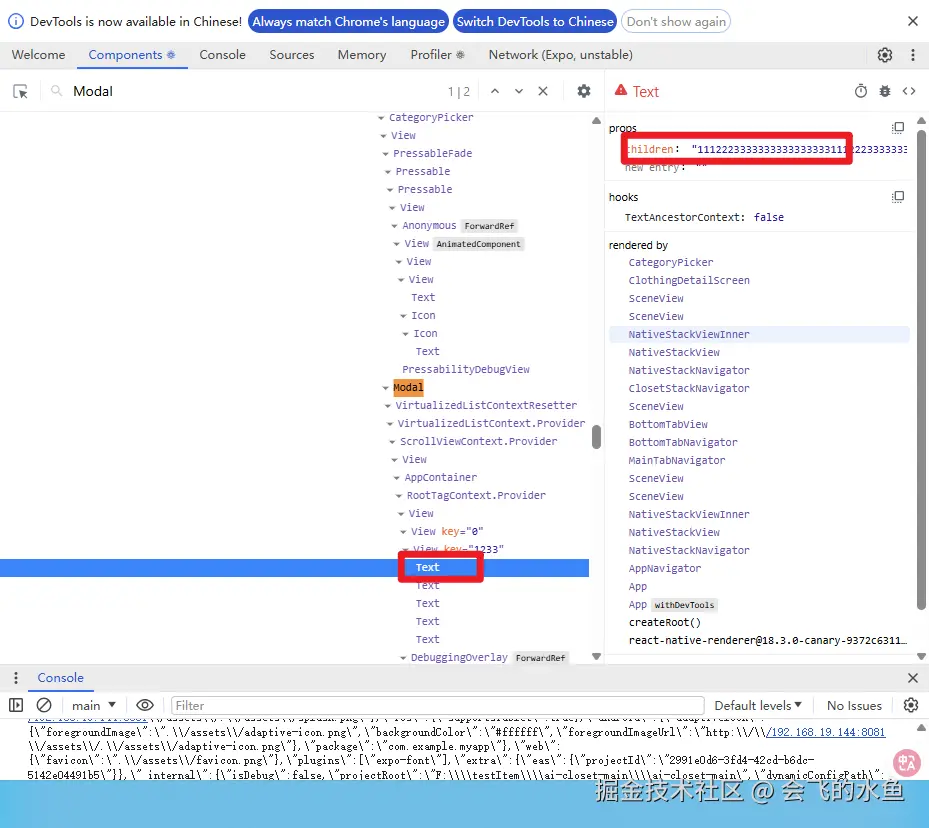Viewport: 929px width, 828px height.
Task: Collapse the Modal tree node
Action: point(386,388)
